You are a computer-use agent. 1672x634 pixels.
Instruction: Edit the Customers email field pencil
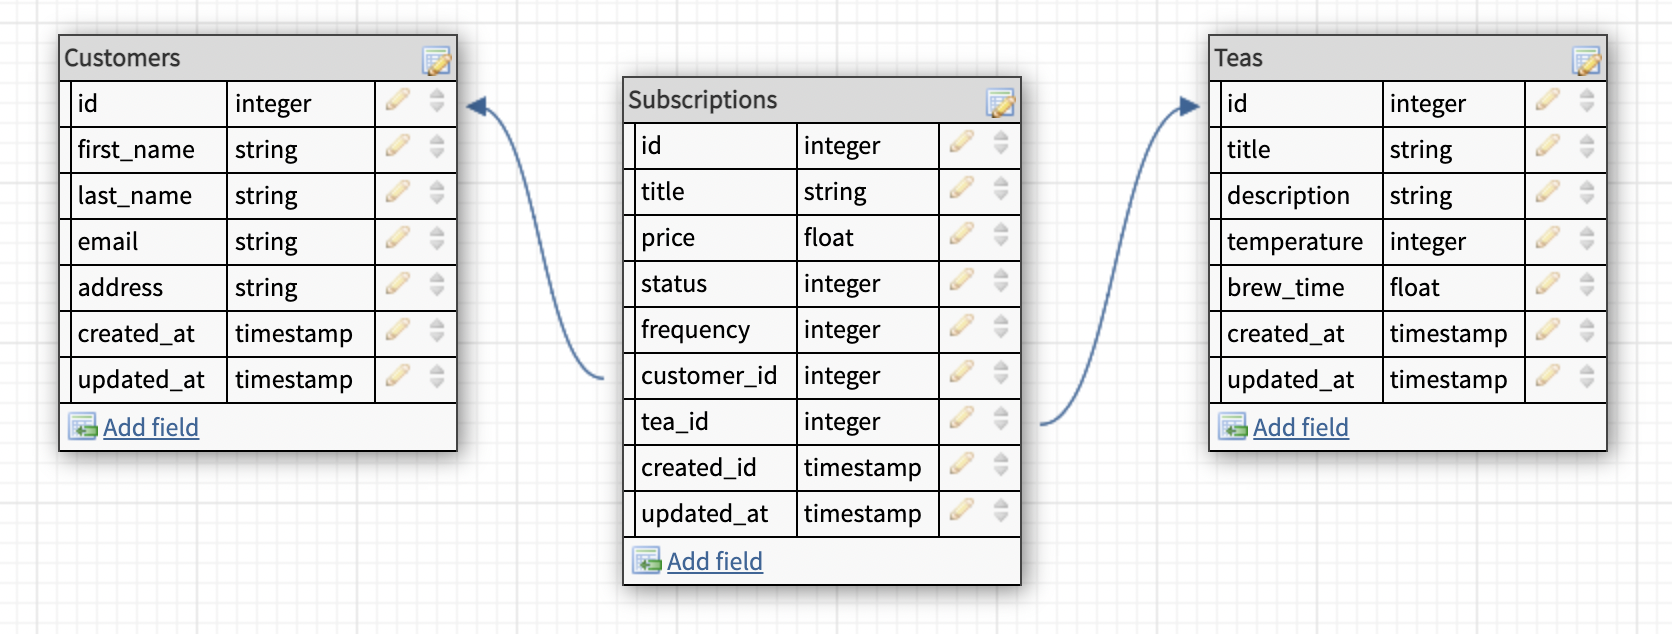click(398, 238)
